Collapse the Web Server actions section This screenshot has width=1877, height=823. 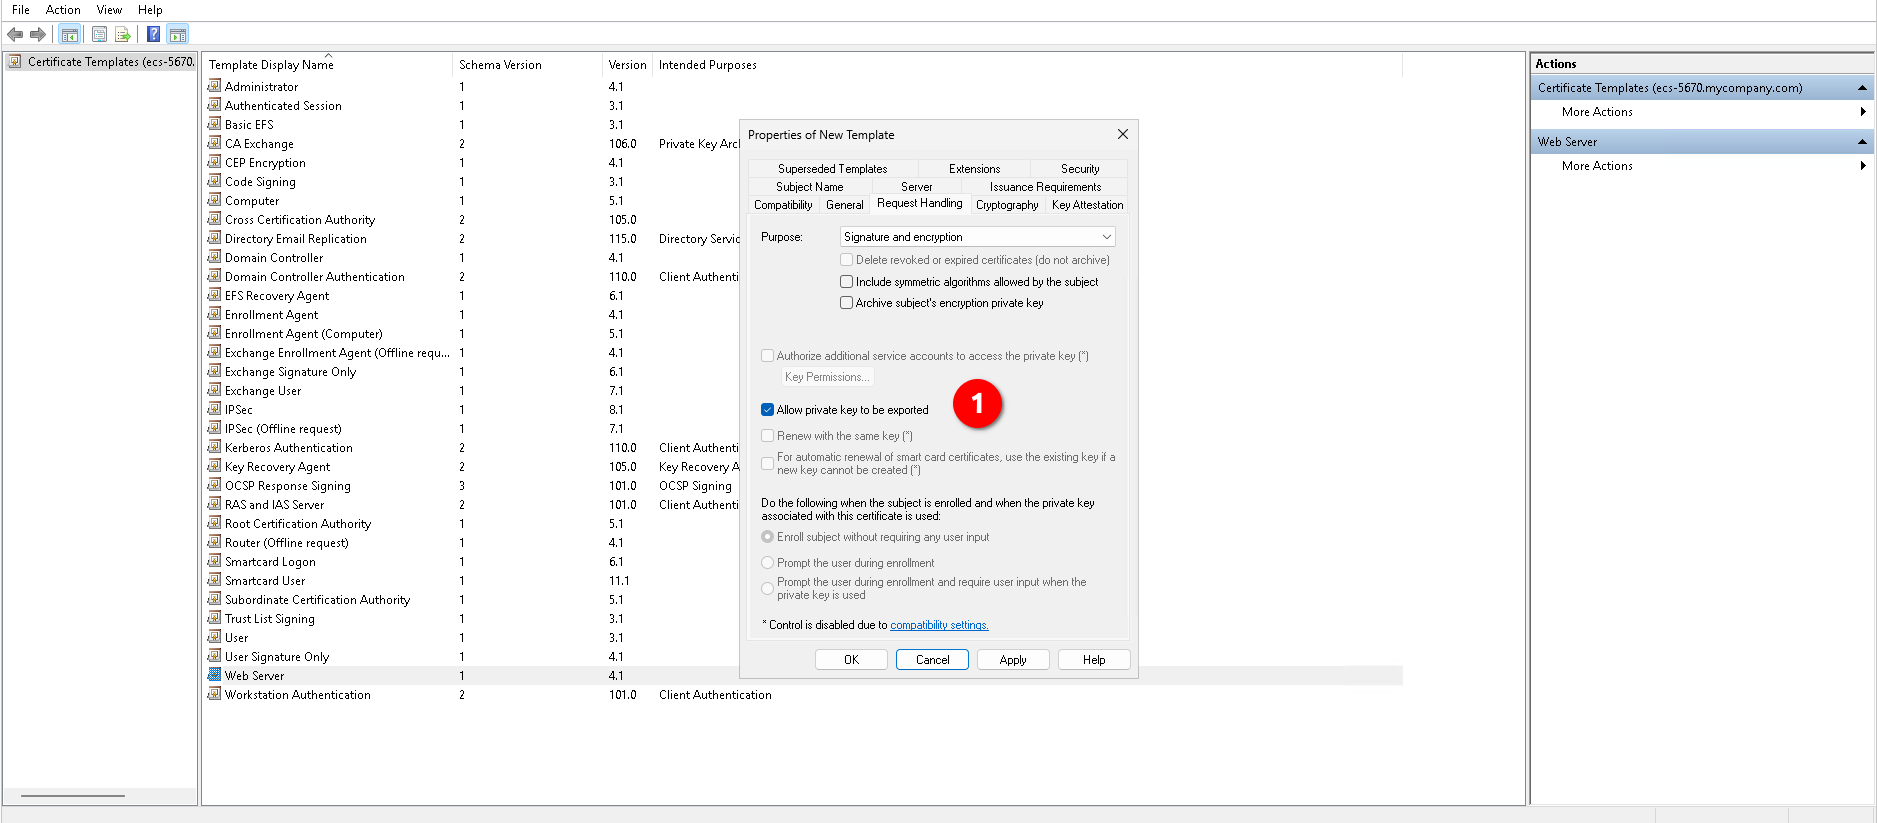1862,142
